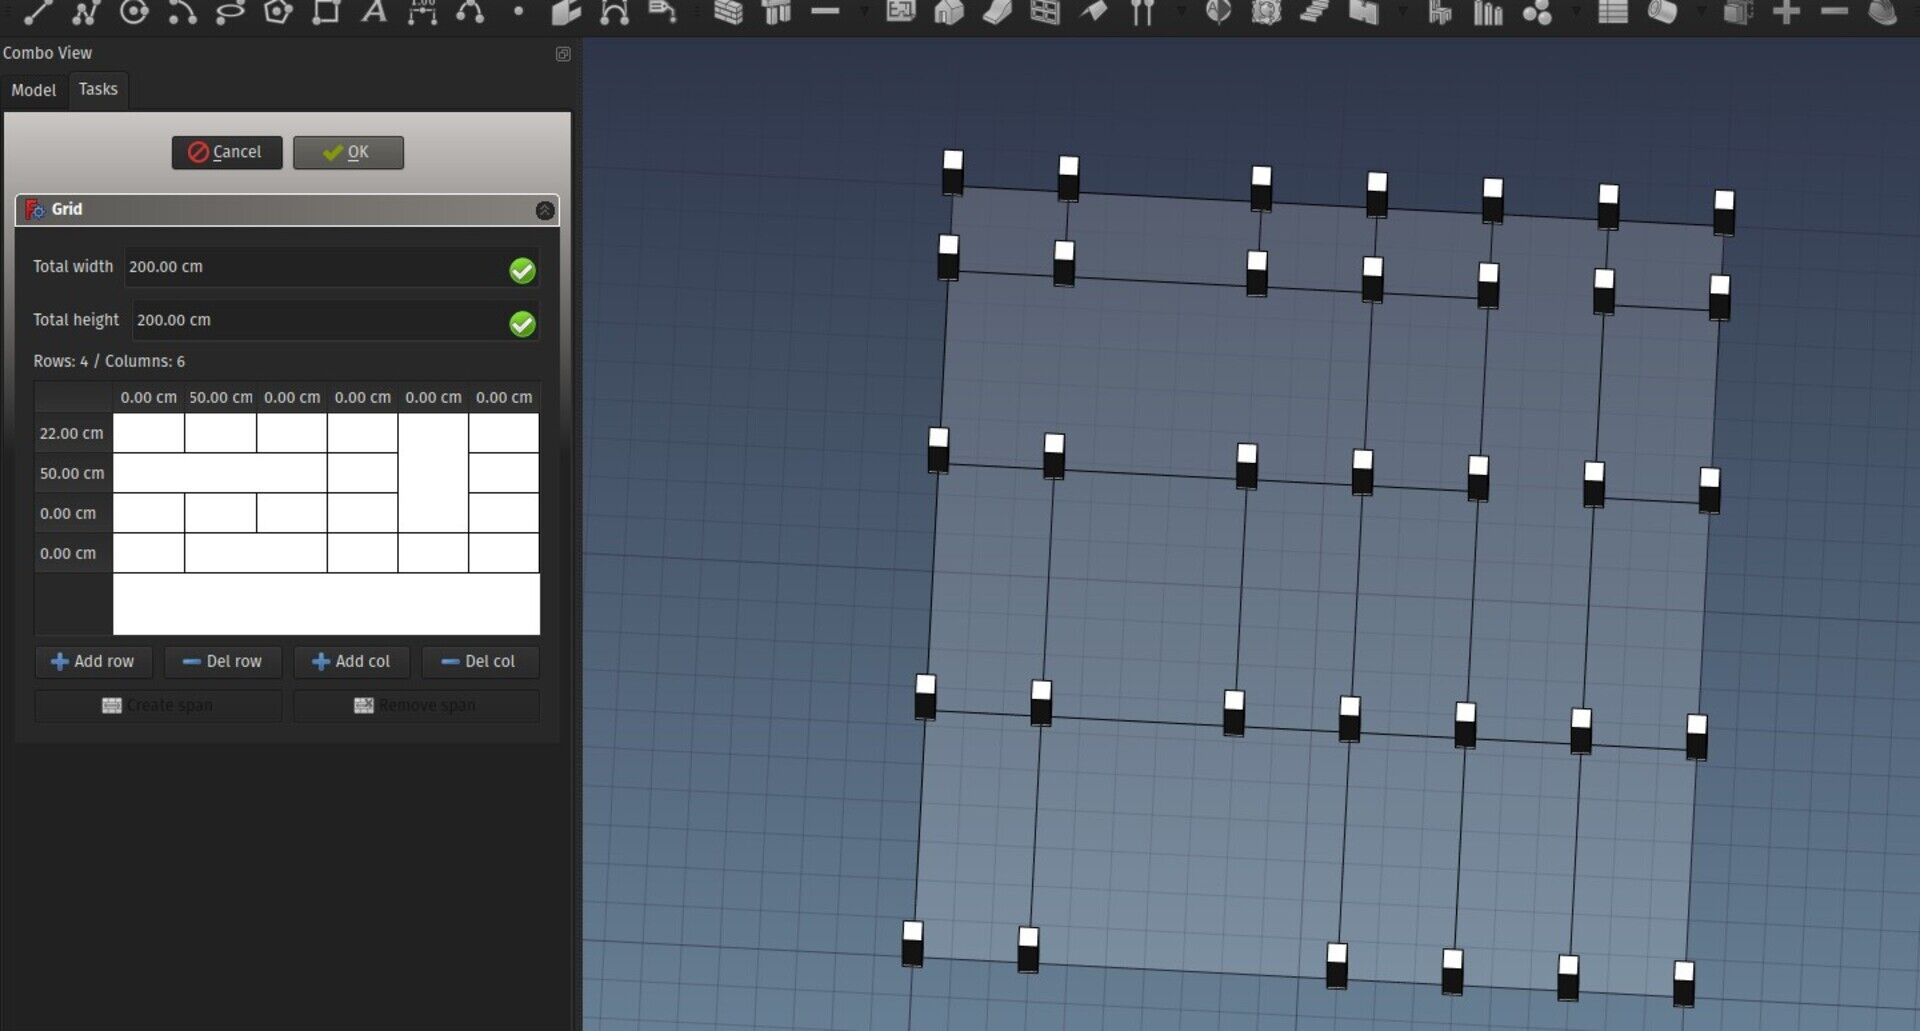Select the Bezier curve tool
This screenshot has height=1031, width=1920.
[x=614, y=11]
